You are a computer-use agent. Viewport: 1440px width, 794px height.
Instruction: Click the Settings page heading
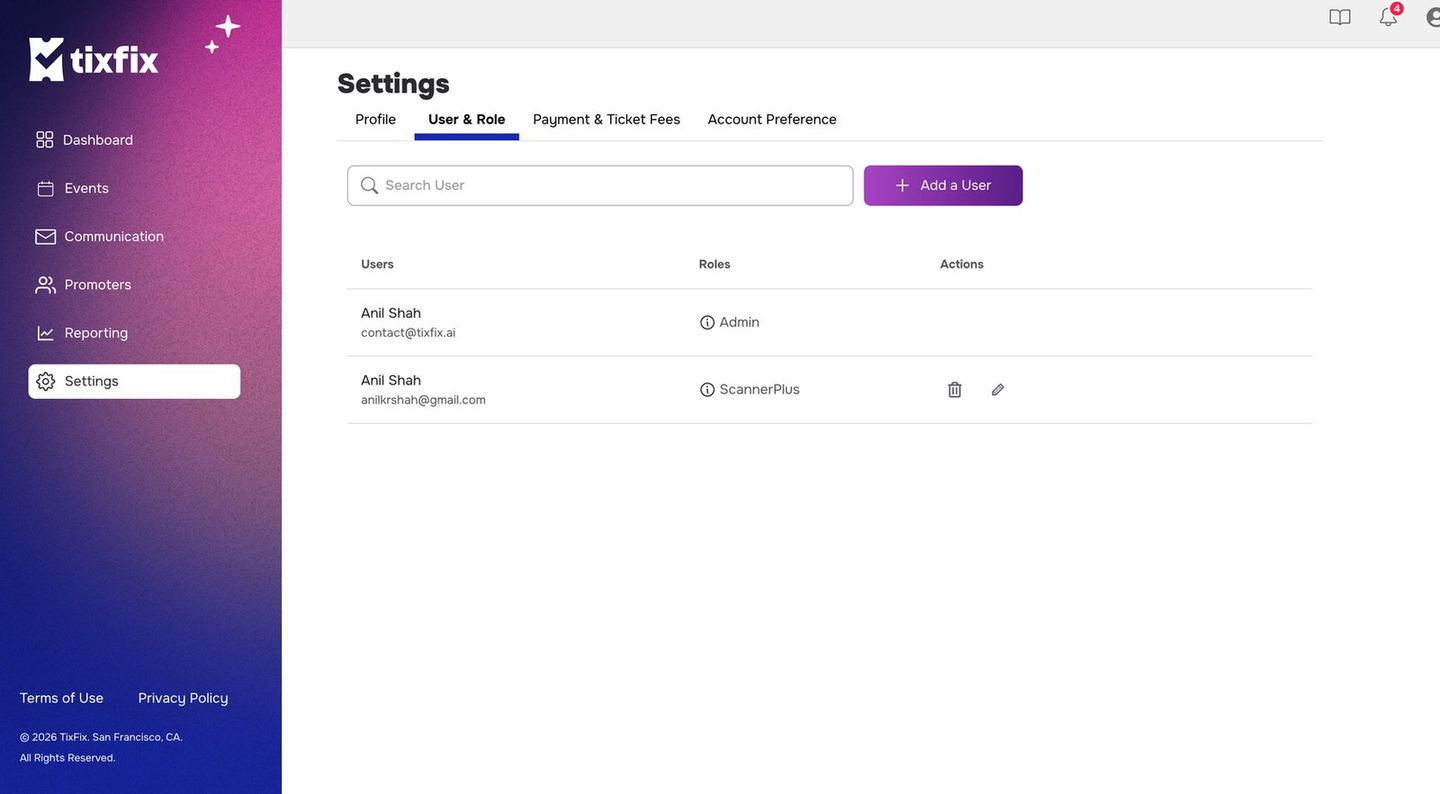coord(394,83)
